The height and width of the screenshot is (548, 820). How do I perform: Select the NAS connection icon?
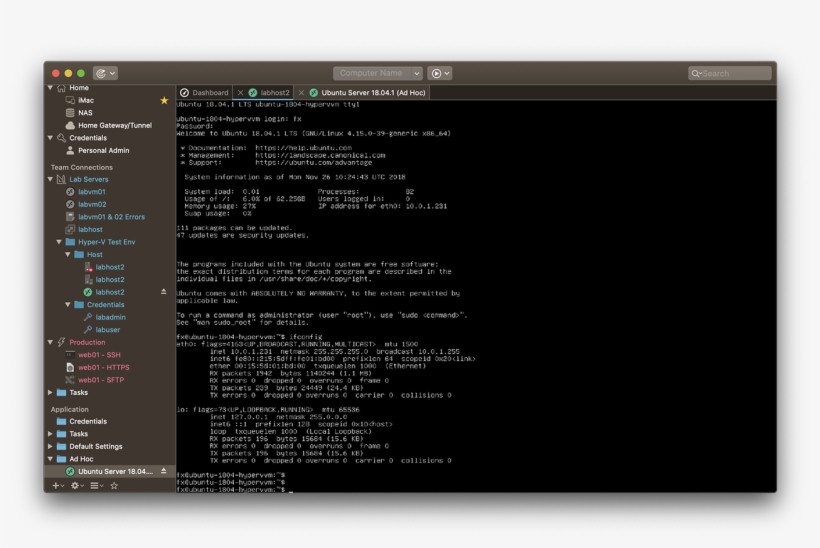pyautogui.click(x=70, y=112)
